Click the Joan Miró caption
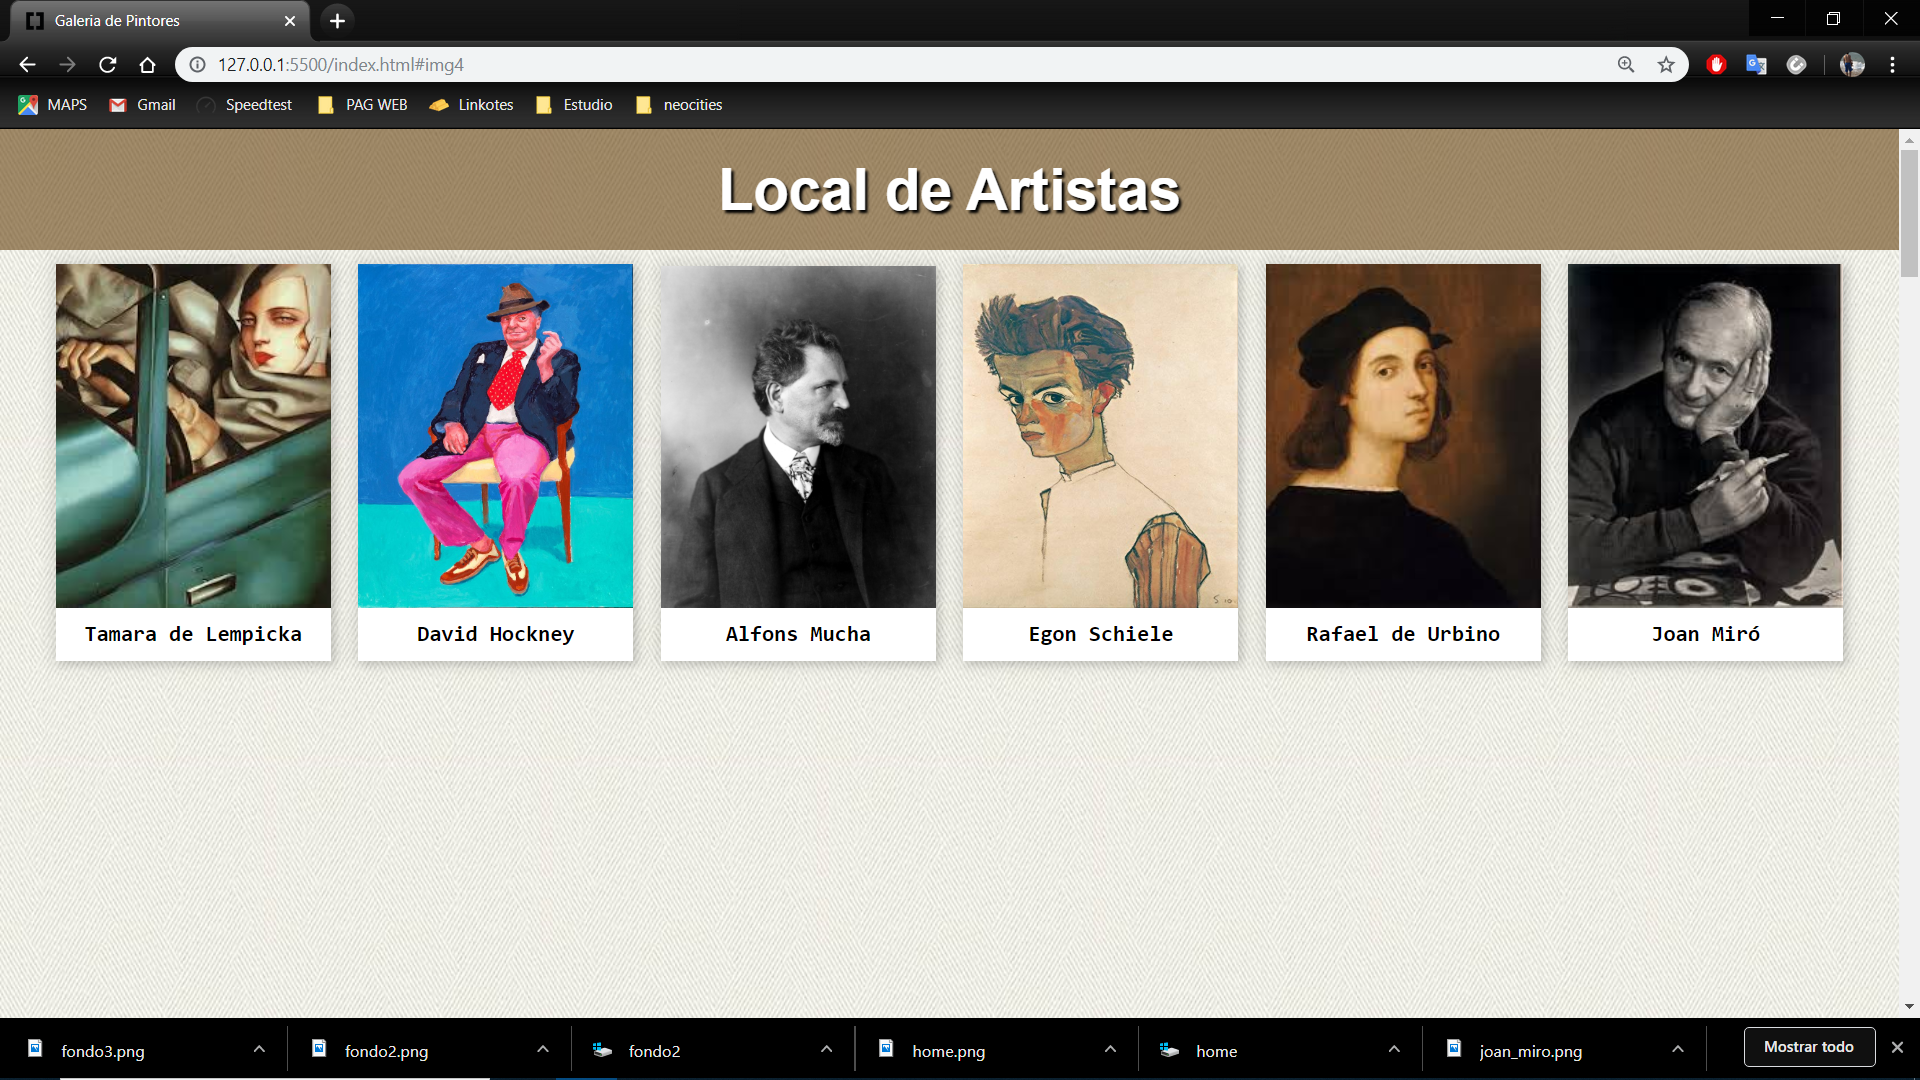The width and height of the screenshot is (1920, 1080). point(1705,634)
